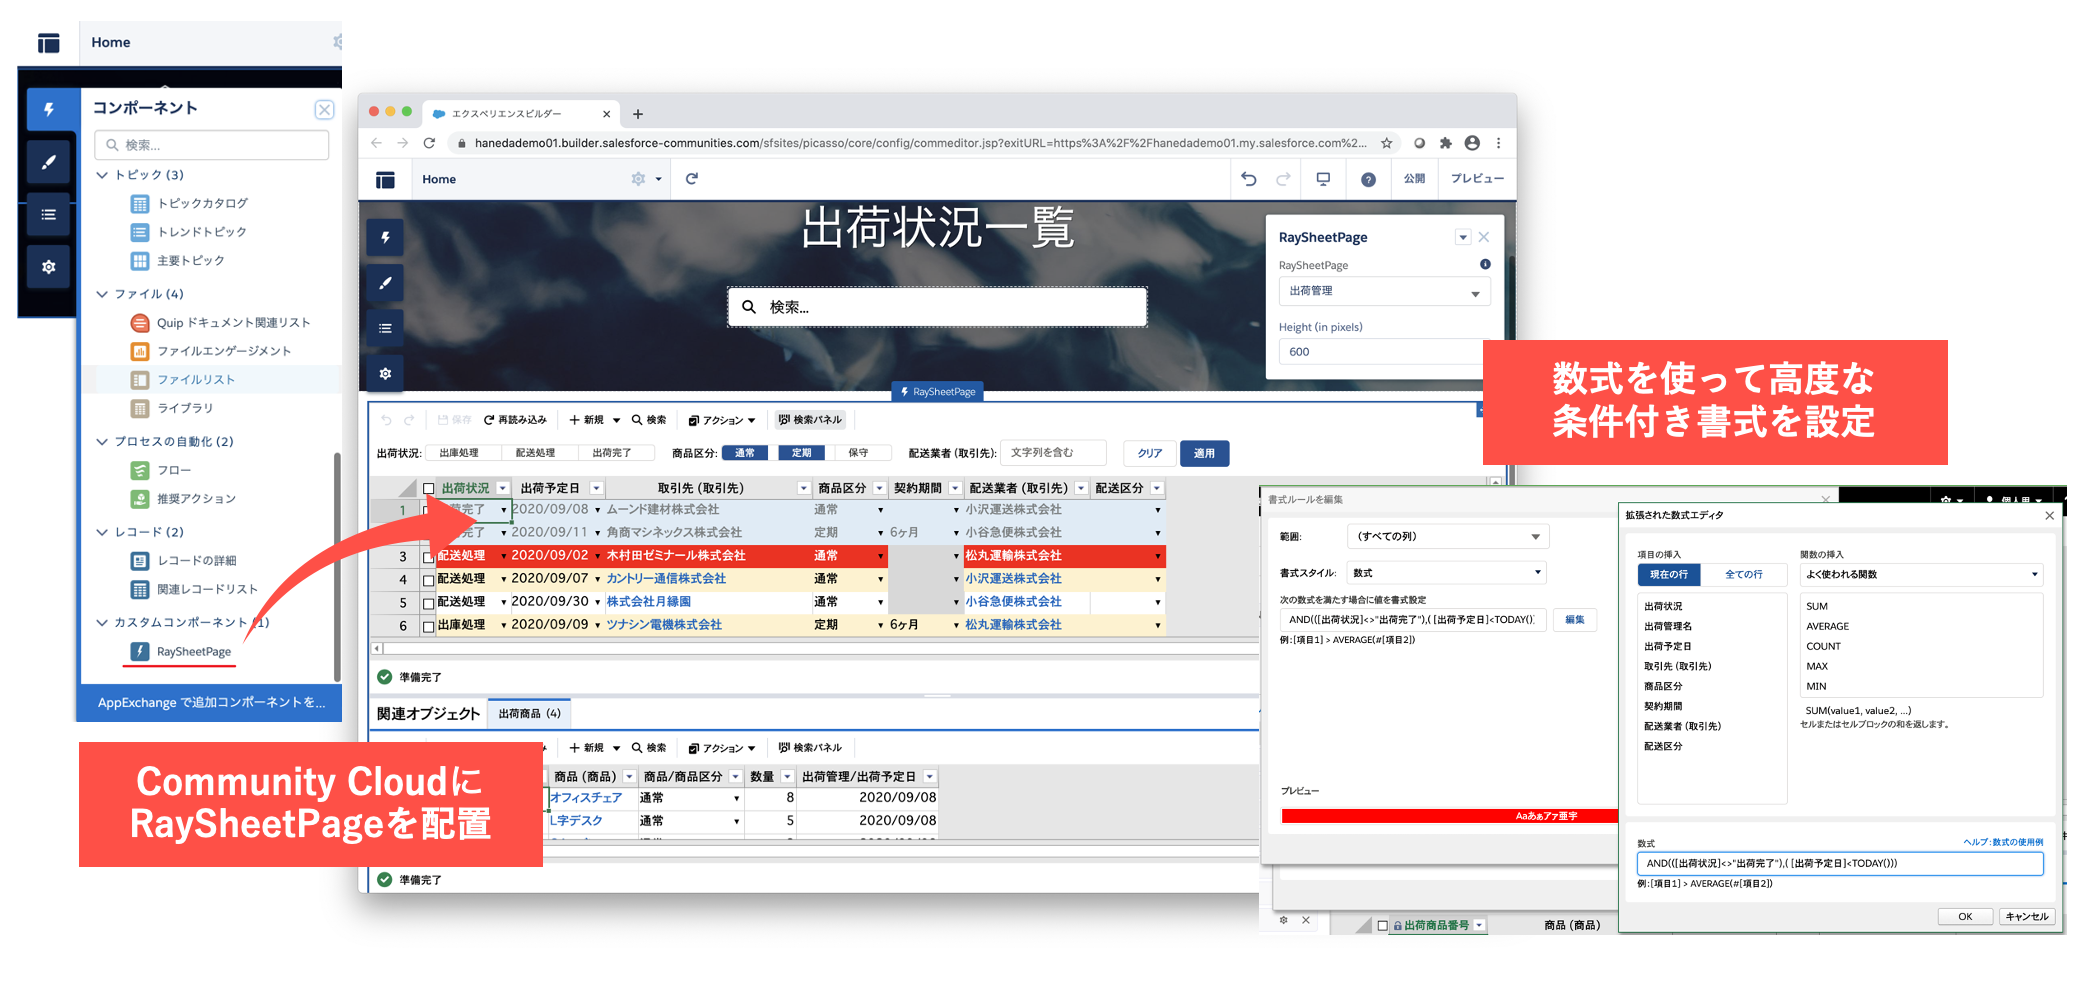2098x1000 pixels.
Task: Close the コンポーネント panel
Action: pyautogui.click(x=324, y=109)
